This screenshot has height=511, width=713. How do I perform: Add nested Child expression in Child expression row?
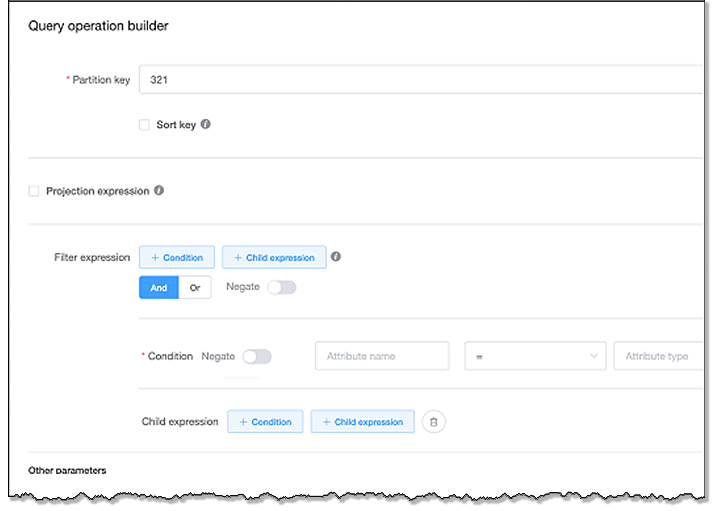[362, 422]
